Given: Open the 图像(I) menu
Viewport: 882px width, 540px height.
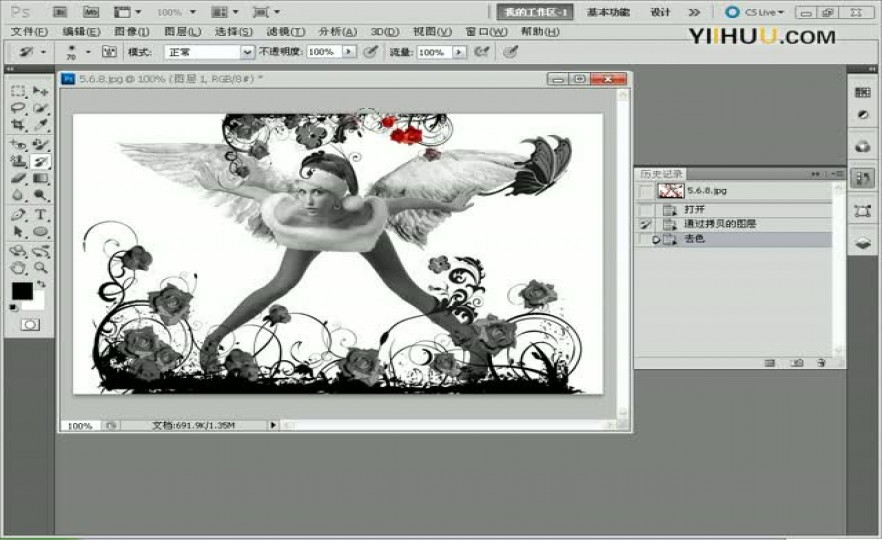Looking at the screenshot, I should pyautogui.click(x=132, y=32).
